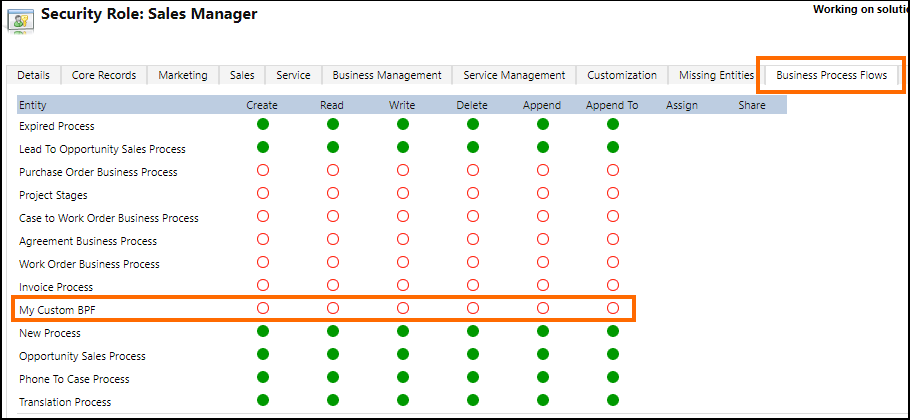Select the New Process entity label
Screen dimensions: 910x420
(50, 333)
